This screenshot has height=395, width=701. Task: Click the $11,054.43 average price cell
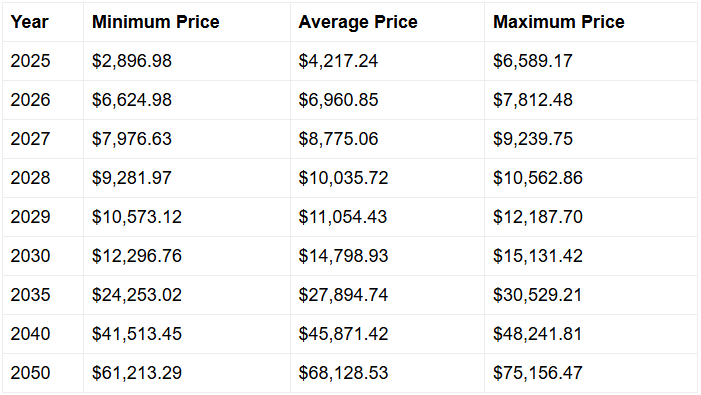388,217
